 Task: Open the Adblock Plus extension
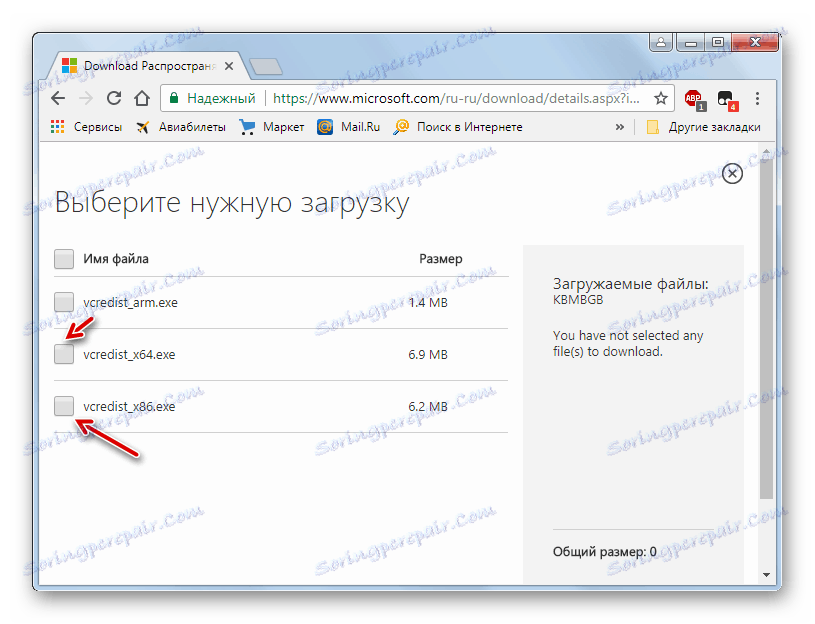[694, 99]
